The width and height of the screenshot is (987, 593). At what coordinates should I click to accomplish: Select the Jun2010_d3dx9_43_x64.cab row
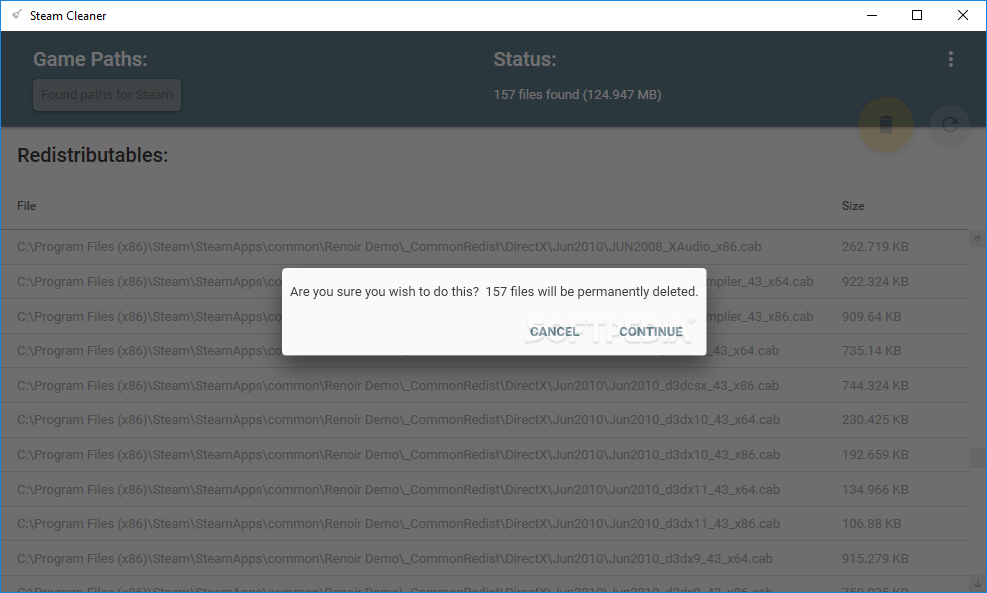click(485, 558)
